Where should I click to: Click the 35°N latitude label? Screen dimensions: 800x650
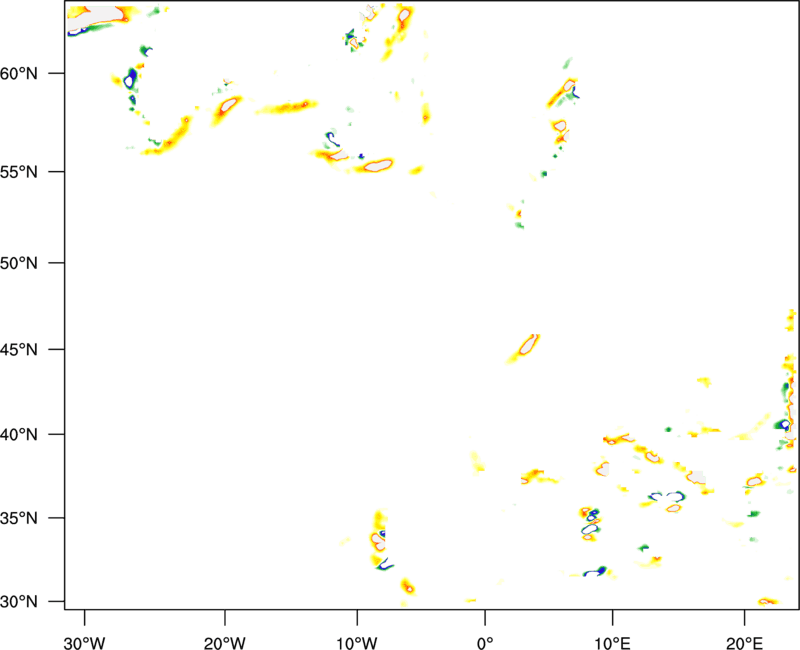[19, 518]
